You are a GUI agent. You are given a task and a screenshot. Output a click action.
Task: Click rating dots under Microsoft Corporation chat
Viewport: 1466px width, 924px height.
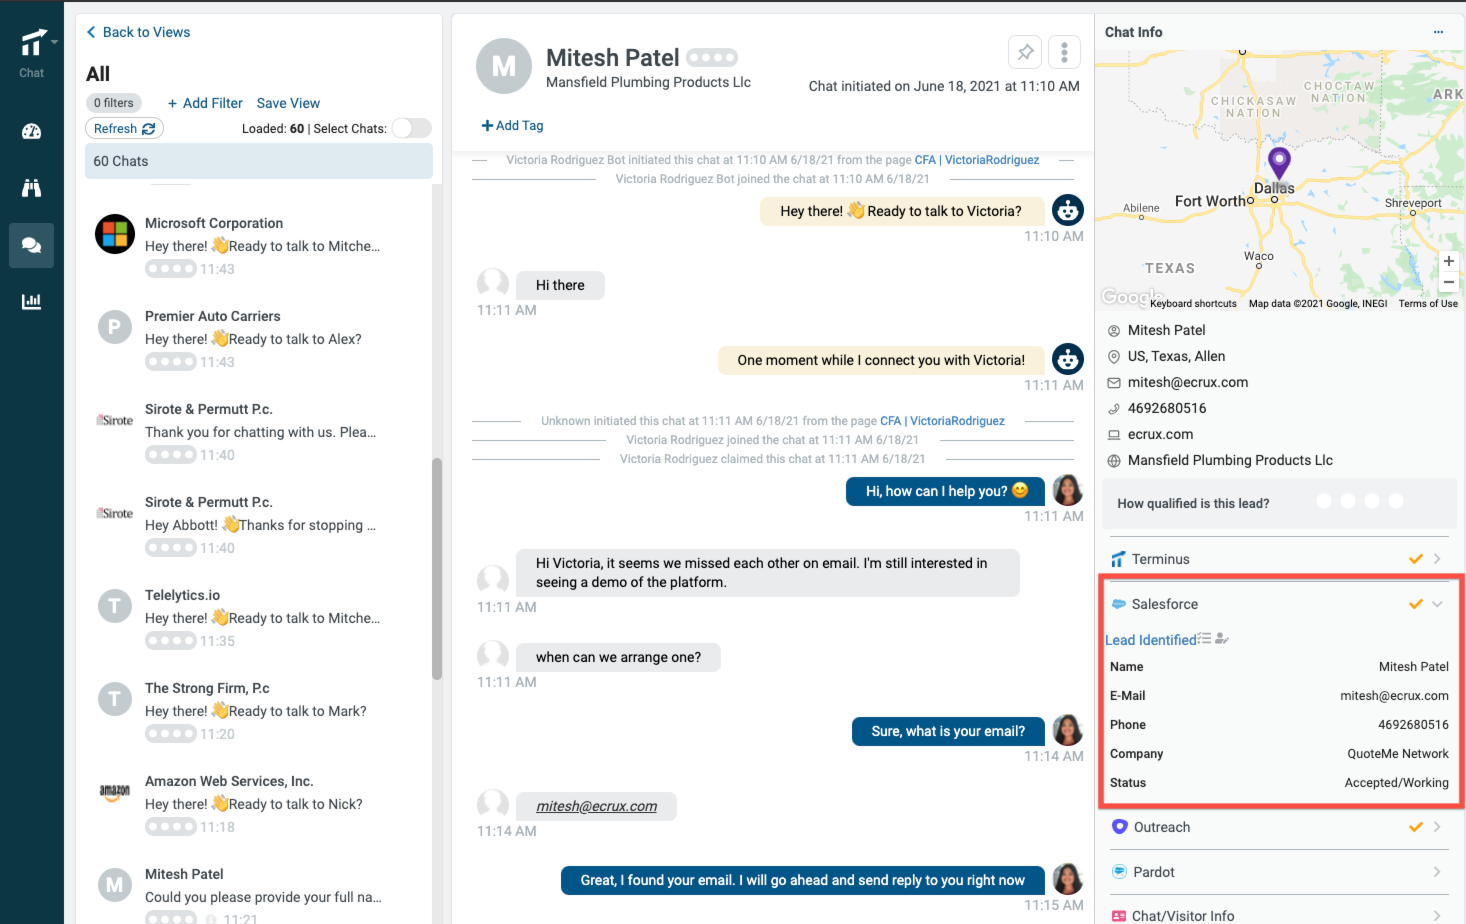click(x=170, y=269)
